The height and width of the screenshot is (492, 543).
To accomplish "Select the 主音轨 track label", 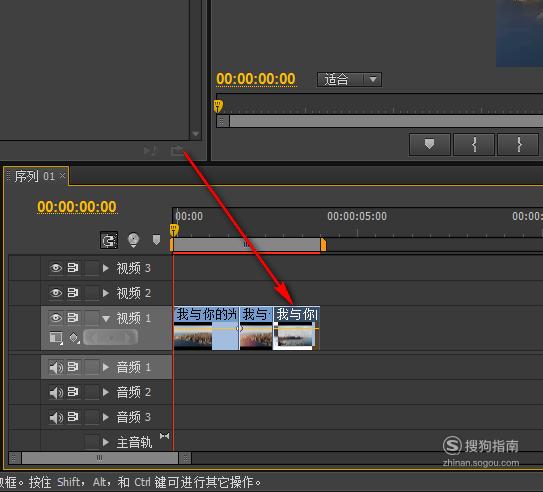I will tap(134, 442).
